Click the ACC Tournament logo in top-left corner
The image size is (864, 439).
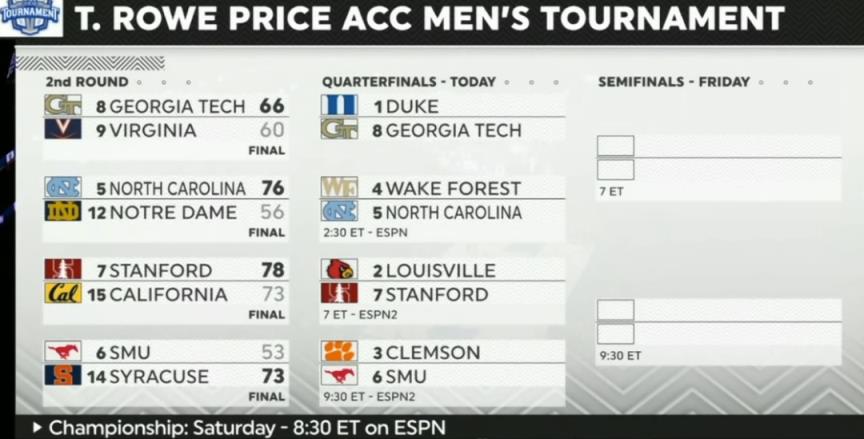(x=30, y=18)
